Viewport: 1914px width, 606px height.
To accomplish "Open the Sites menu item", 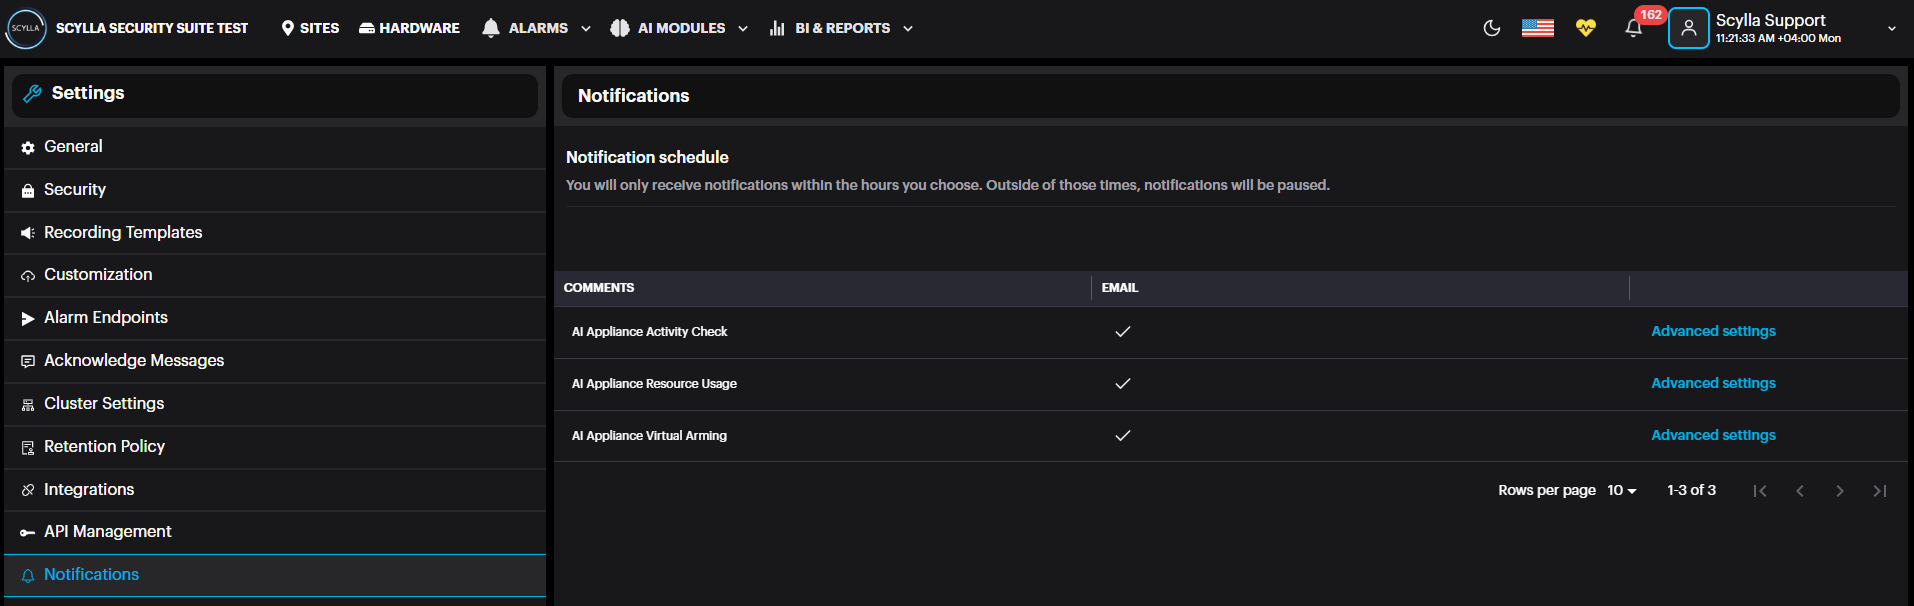I will click(310, 28).
